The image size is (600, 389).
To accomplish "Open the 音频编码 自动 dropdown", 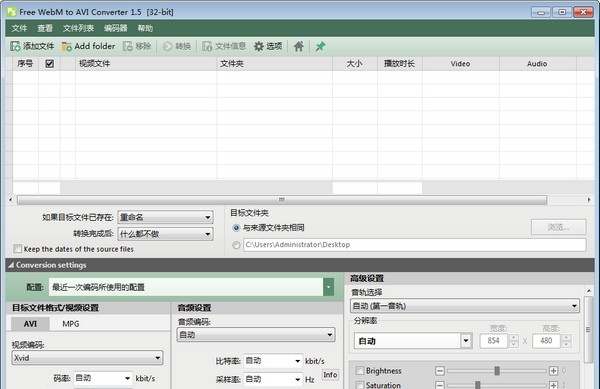I will [256, 335].
